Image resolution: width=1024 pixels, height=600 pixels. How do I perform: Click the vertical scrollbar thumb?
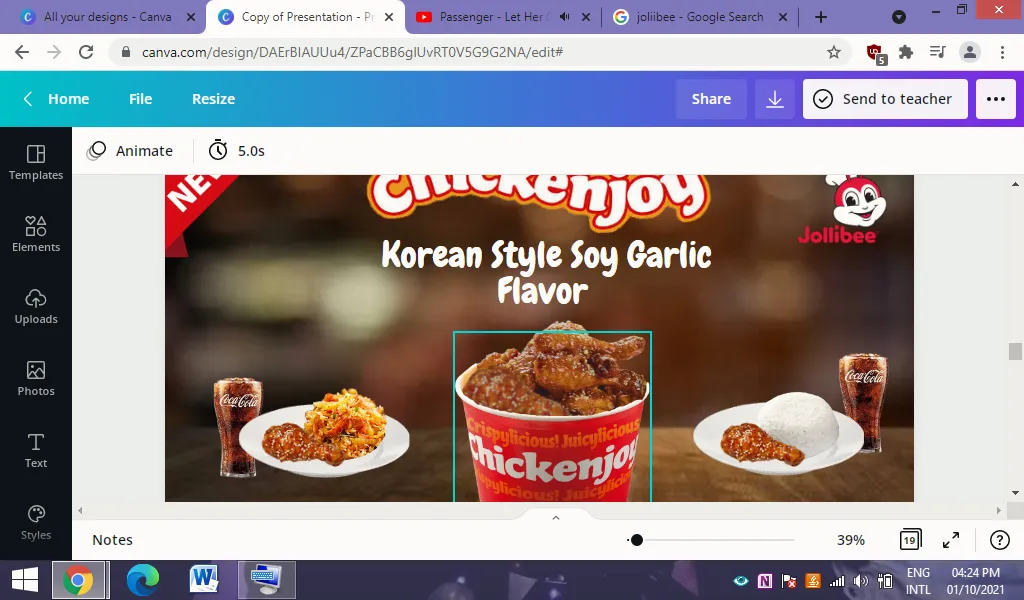click(1015, 351)
